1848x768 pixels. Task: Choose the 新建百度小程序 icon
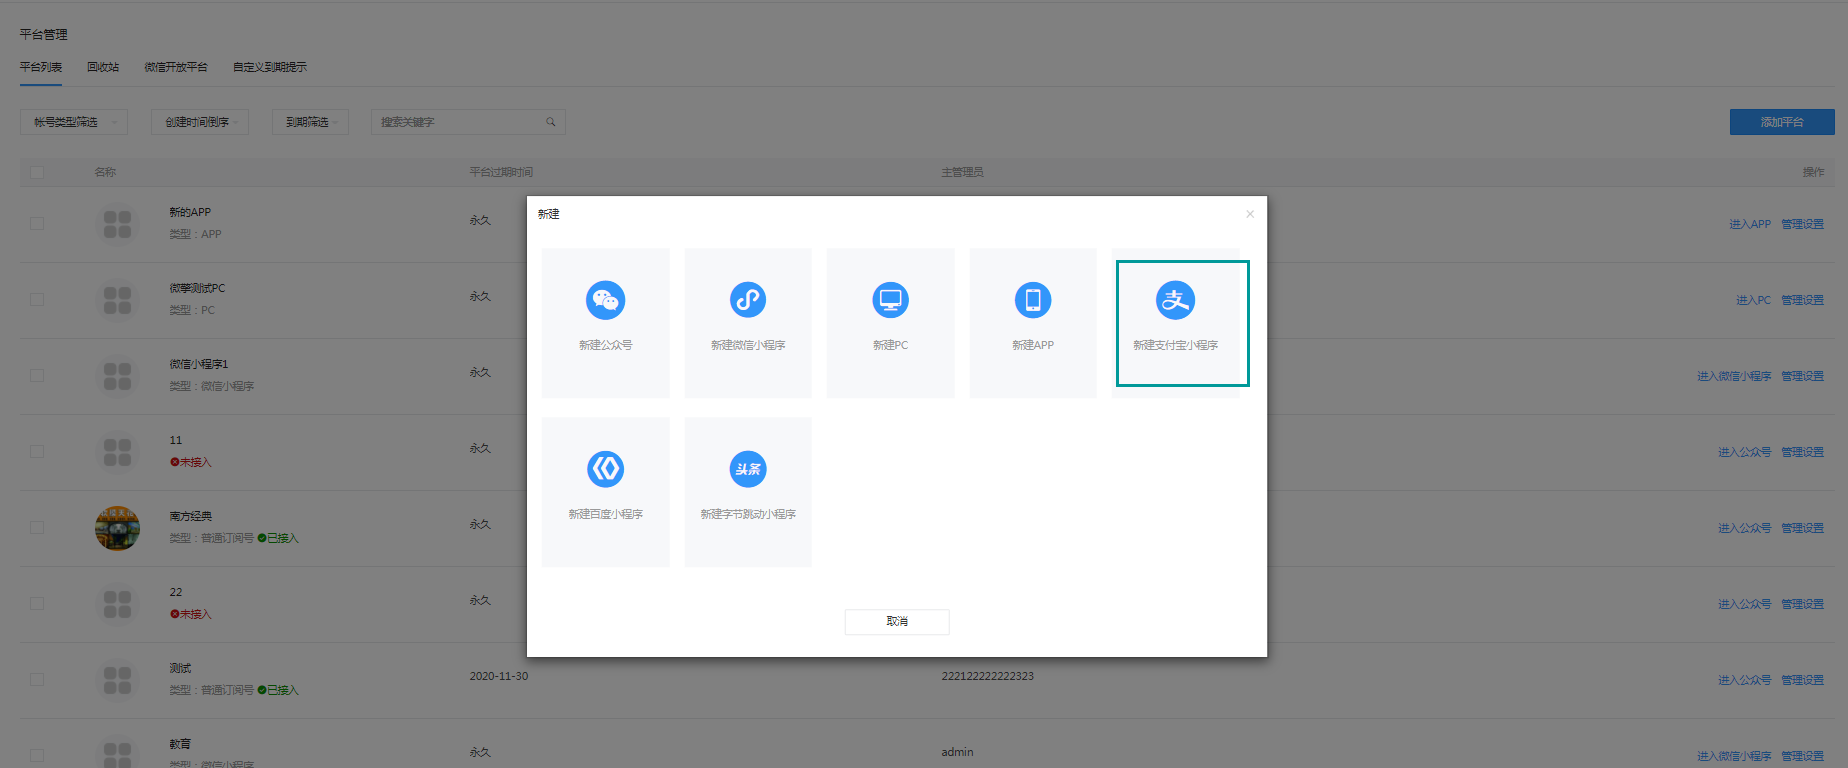605,469
